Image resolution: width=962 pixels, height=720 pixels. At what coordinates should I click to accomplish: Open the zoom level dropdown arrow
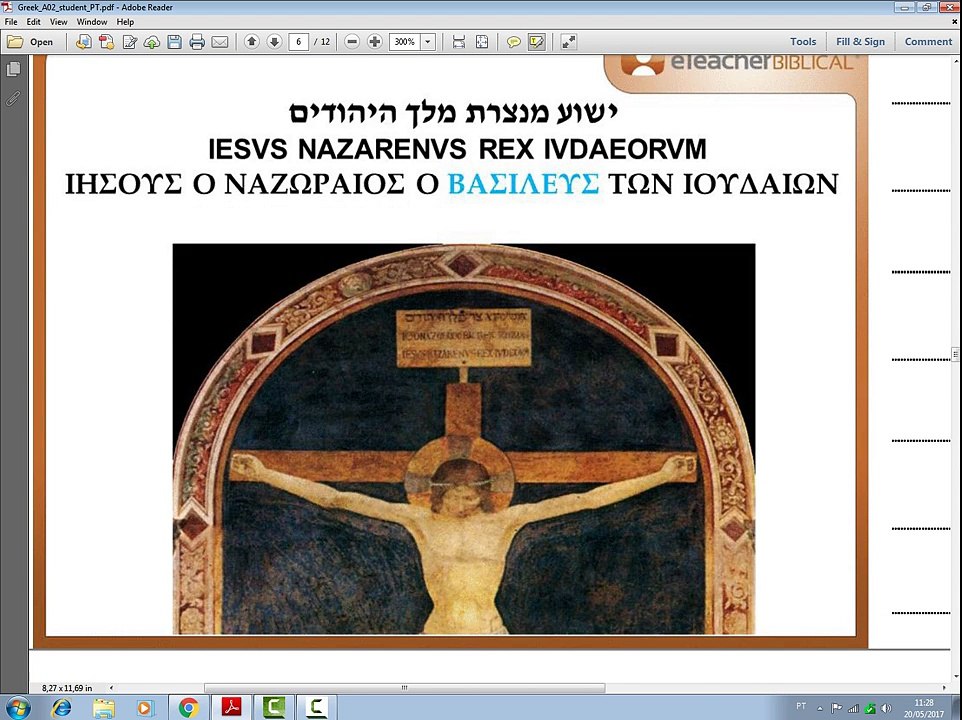[428, 42]
